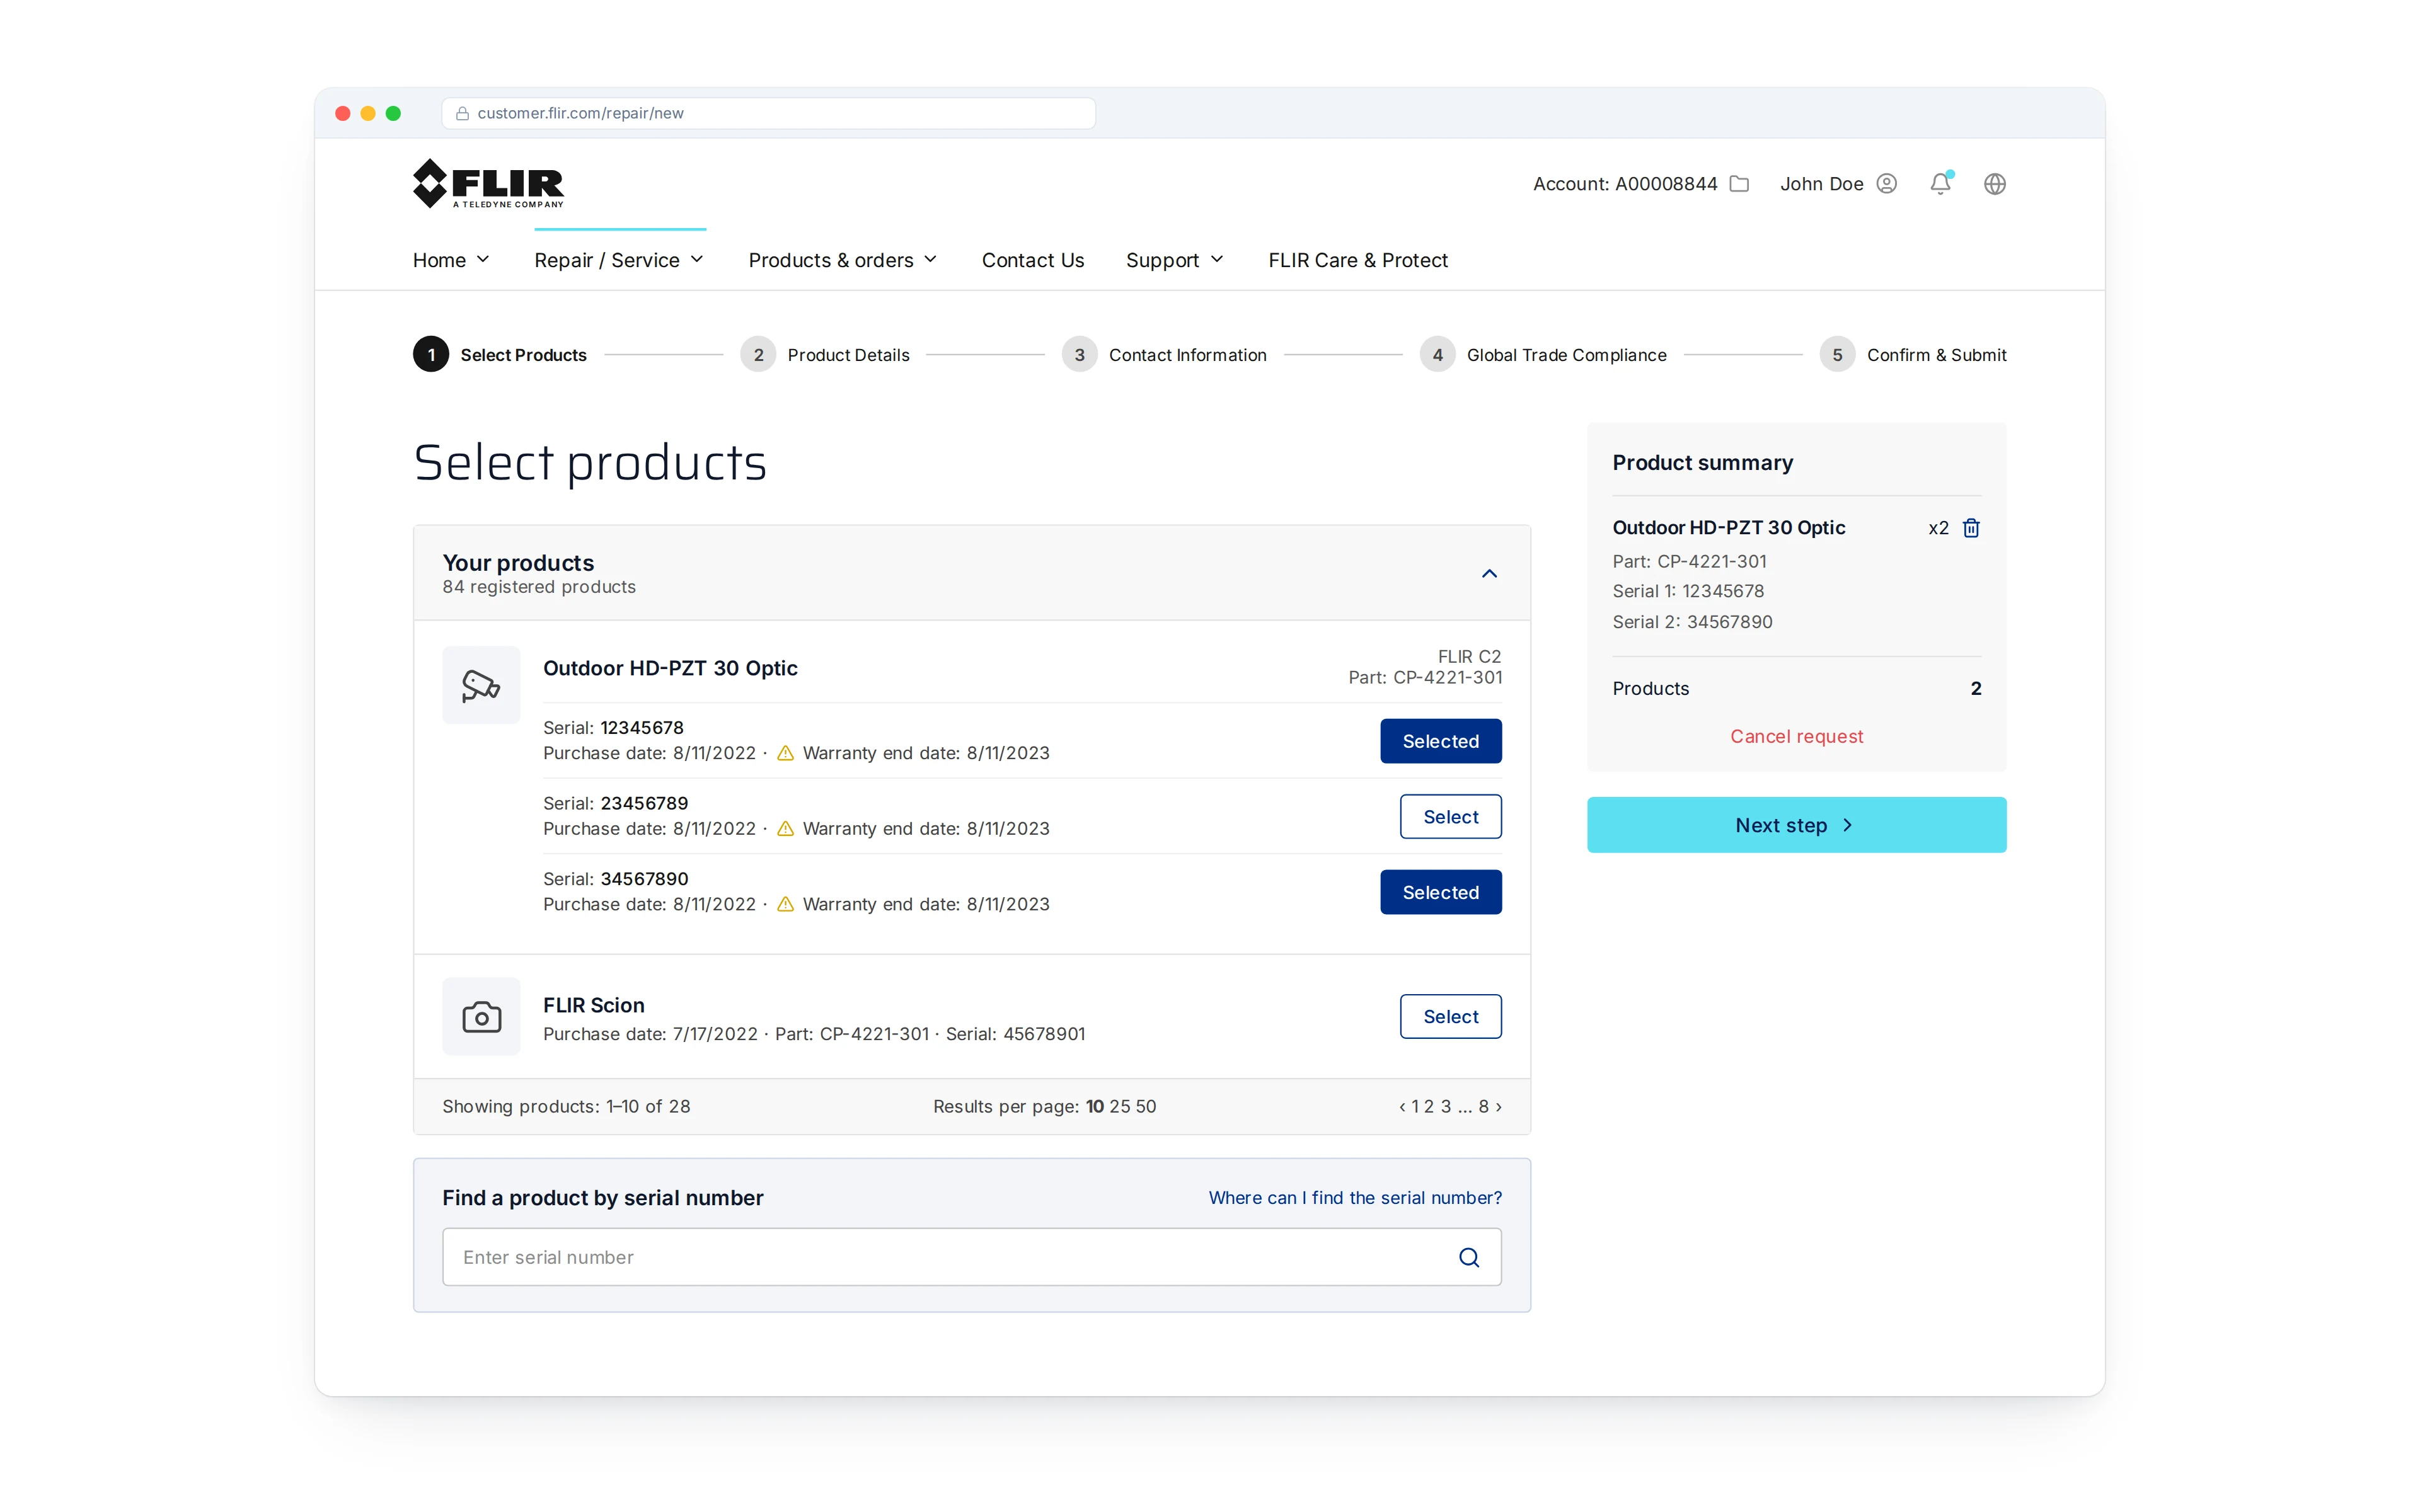Open FLIR Care & Protect

click(x=1357, y=260)
